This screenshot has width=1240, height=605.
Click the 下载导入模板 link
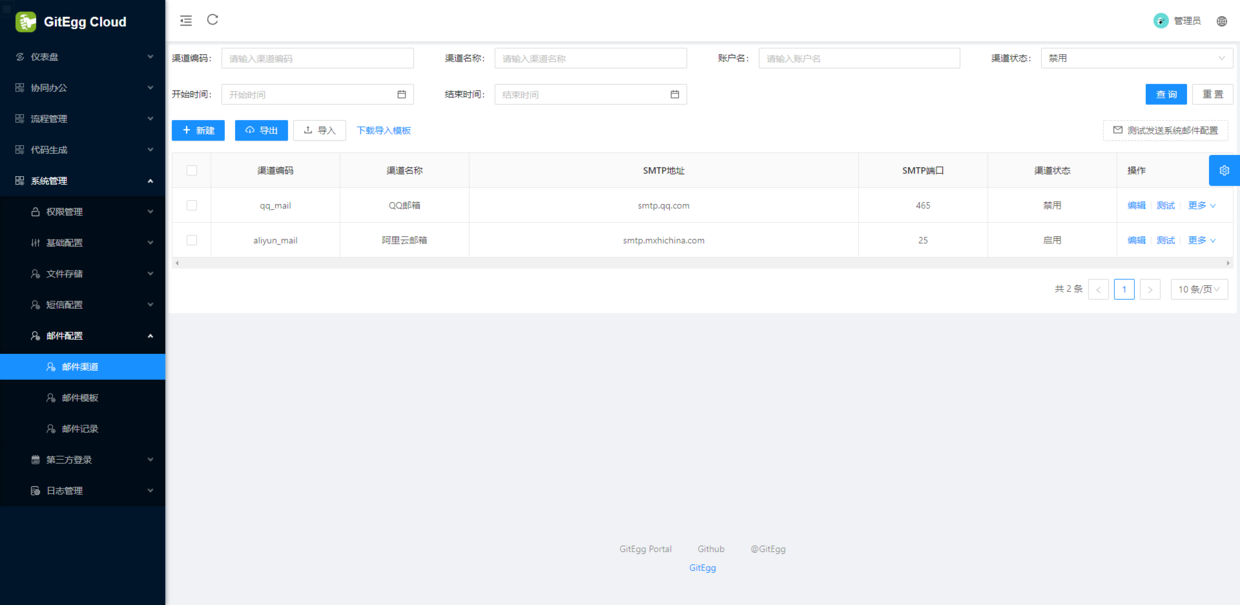click(384, 130)
